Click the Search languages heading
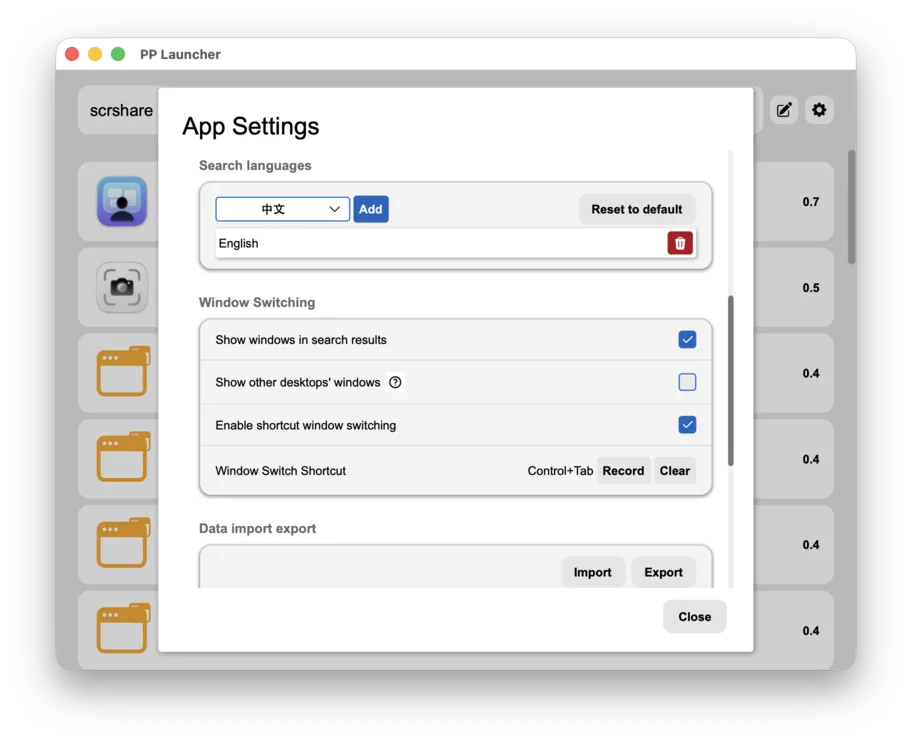Viewport: 912px width, 744px height. (x=255, y=165)
